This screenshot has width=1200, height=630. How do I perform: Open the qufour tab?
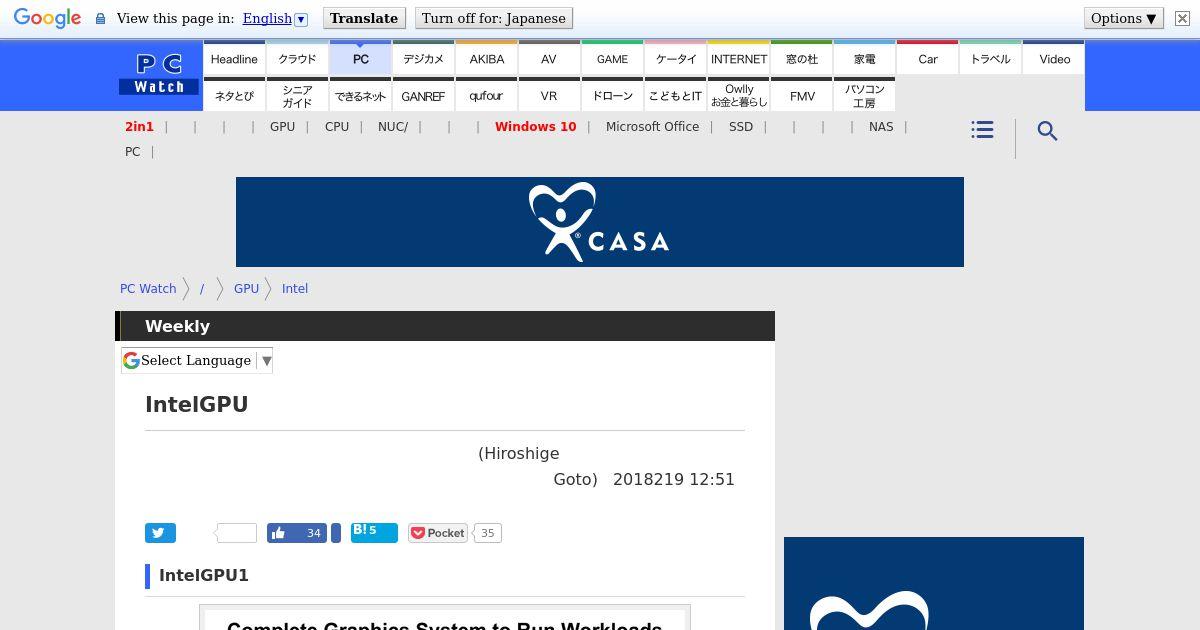pos(487,95)
